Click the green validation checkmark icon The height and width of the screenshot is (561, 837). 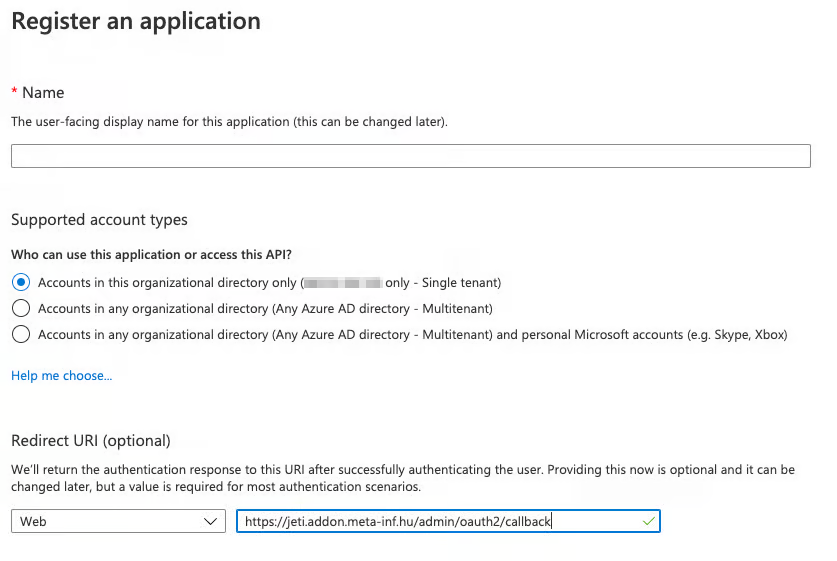click(649, 521)
